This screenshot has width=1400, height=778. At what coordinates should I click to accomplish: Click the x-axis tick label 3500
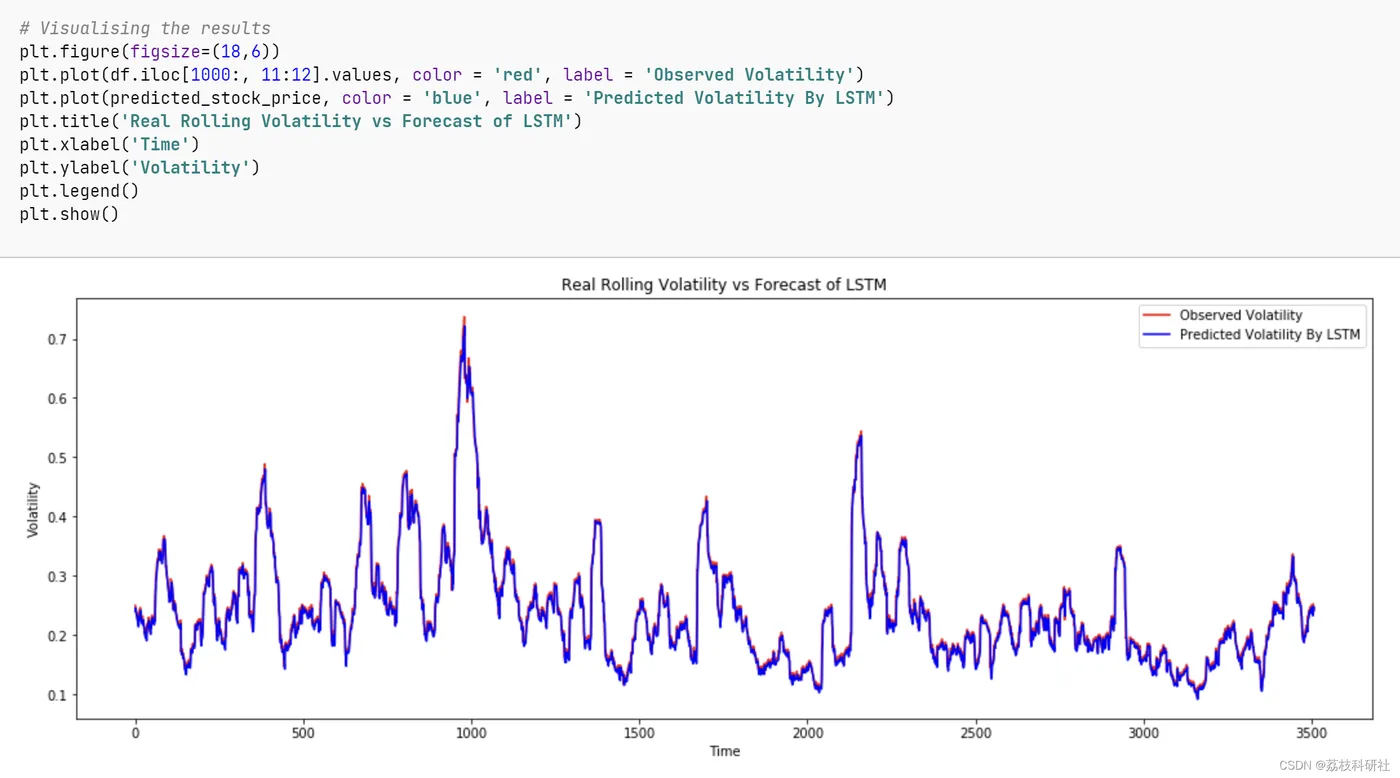click(x=1312, y=733)
